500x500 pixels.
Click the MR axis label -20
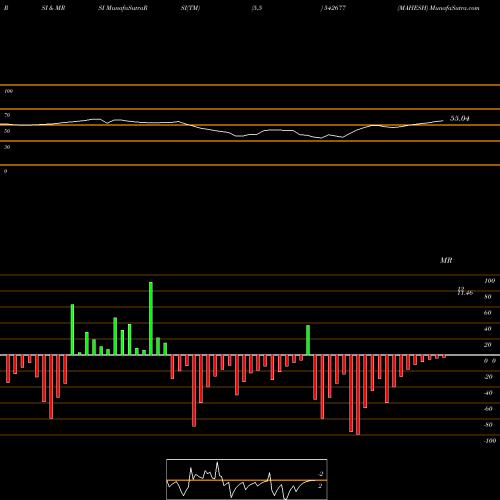(488, 377)
